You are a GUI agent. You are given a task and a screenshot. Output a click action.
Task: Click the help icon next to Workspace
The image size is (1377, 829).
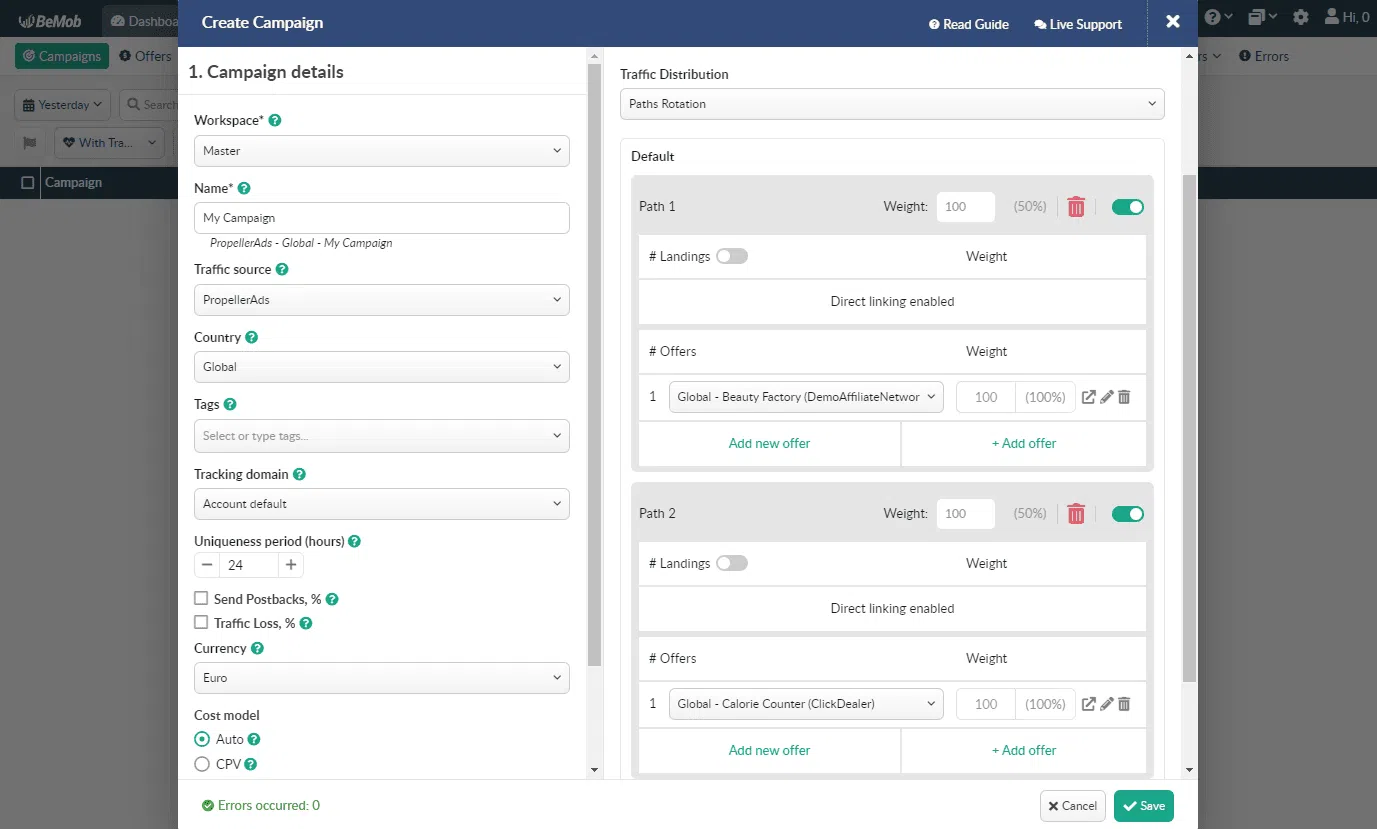(x=275, y=120)
